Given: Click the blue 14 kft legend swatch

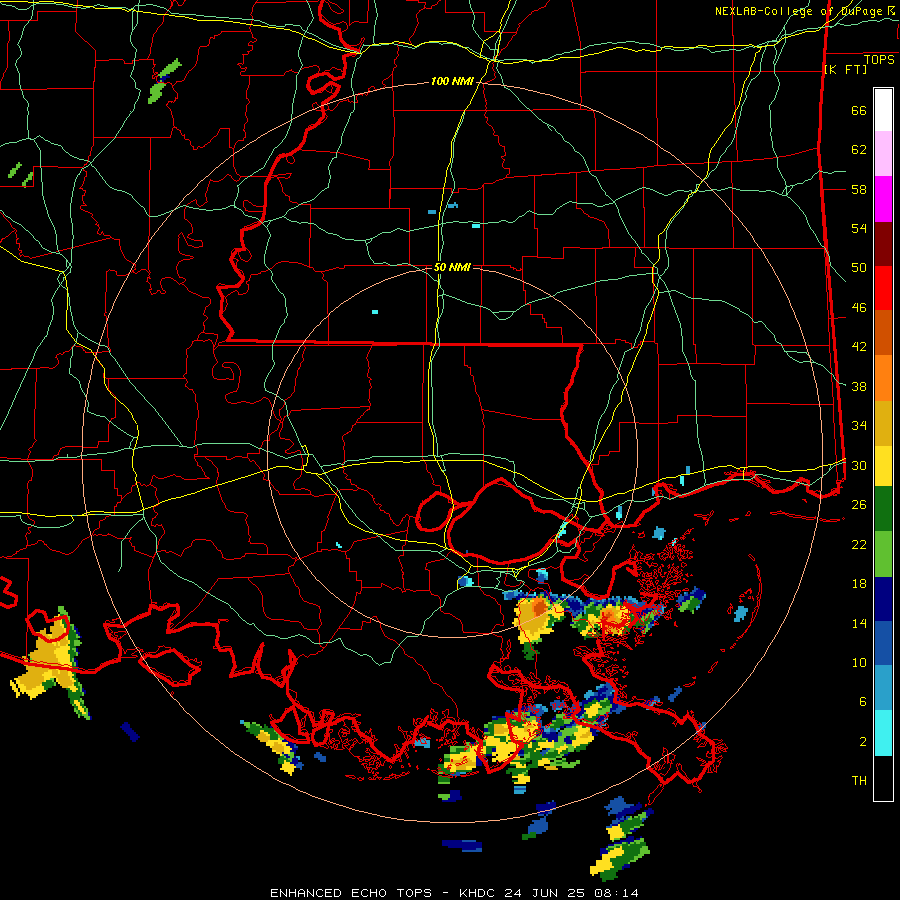Looking at the screenshot, I should pyautogui.click(x=883, y=643).
